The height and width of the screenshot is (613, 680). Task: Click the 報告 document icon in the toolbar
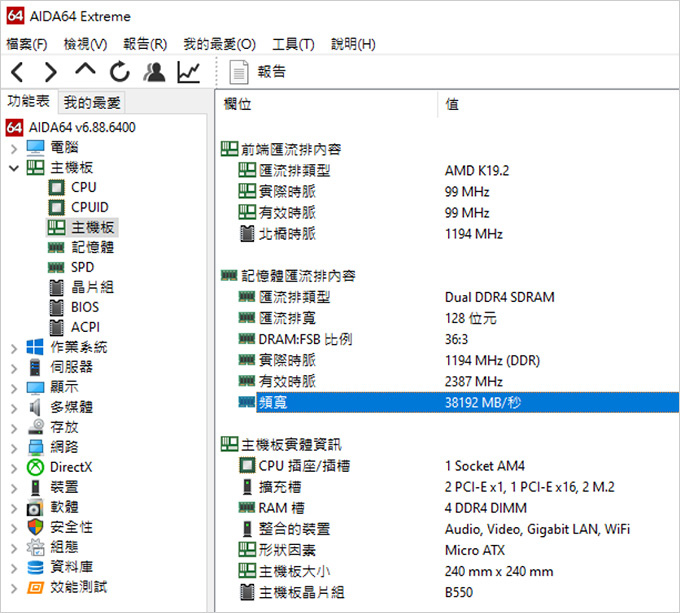[239, 72]
